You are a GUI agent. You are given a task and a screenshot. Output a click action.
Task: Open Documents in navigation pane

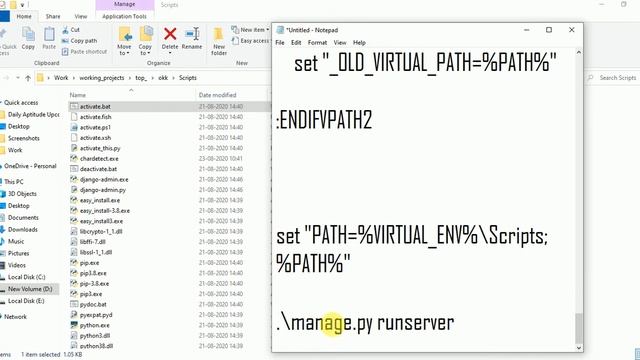point(23,218)
